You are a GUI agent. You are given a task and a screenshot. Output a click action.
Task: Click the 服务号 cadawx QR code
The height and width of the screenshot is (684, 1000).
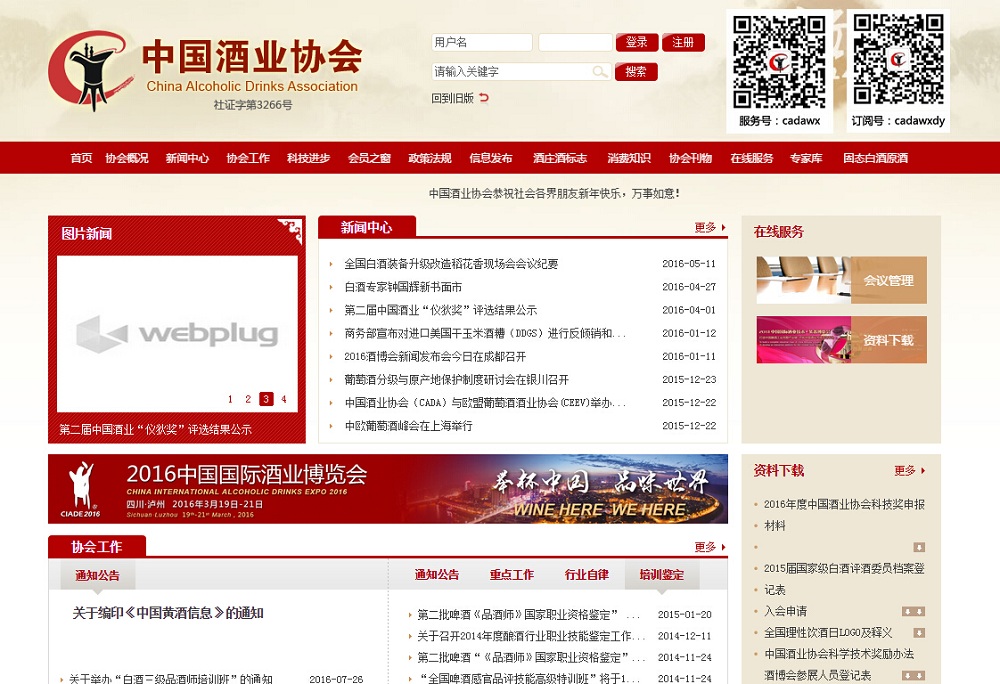[x=779, y=62]
